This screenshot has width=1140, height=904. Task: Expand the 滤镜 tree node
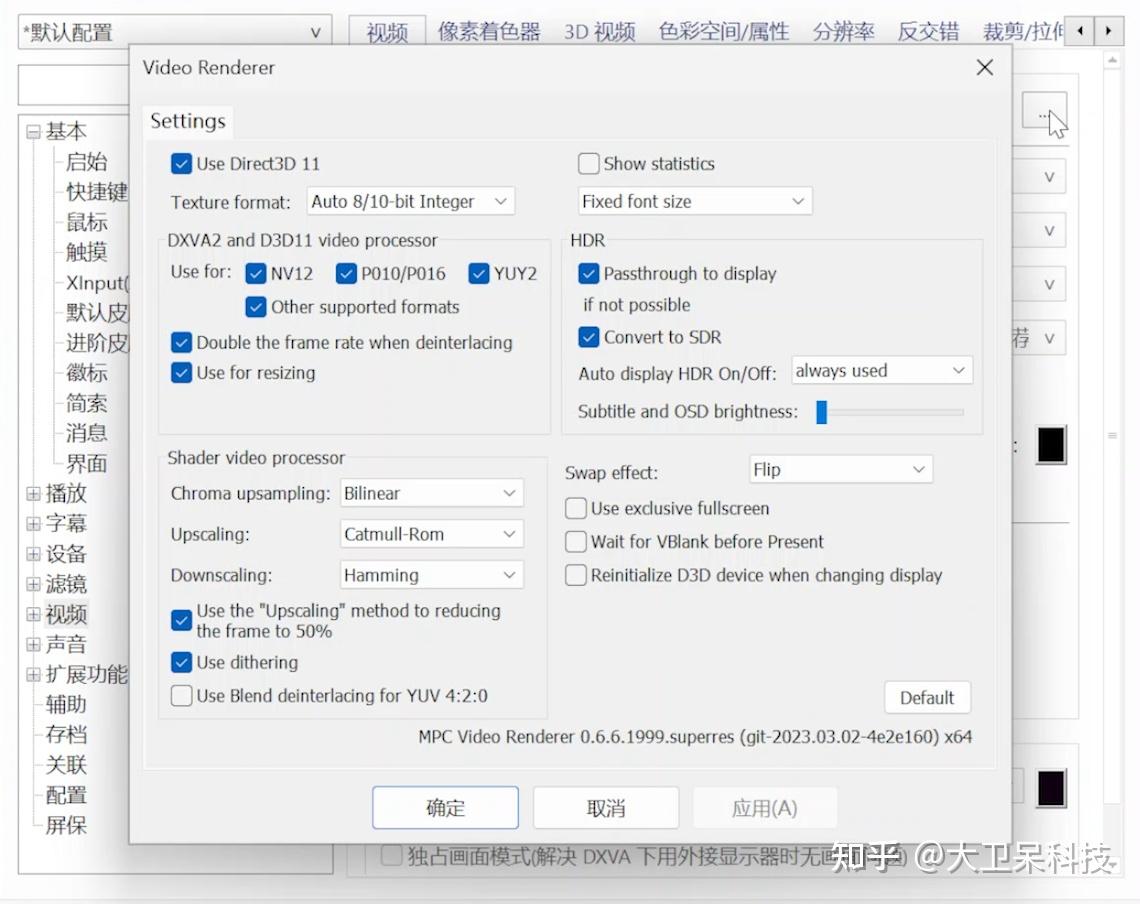click(32, 584)
